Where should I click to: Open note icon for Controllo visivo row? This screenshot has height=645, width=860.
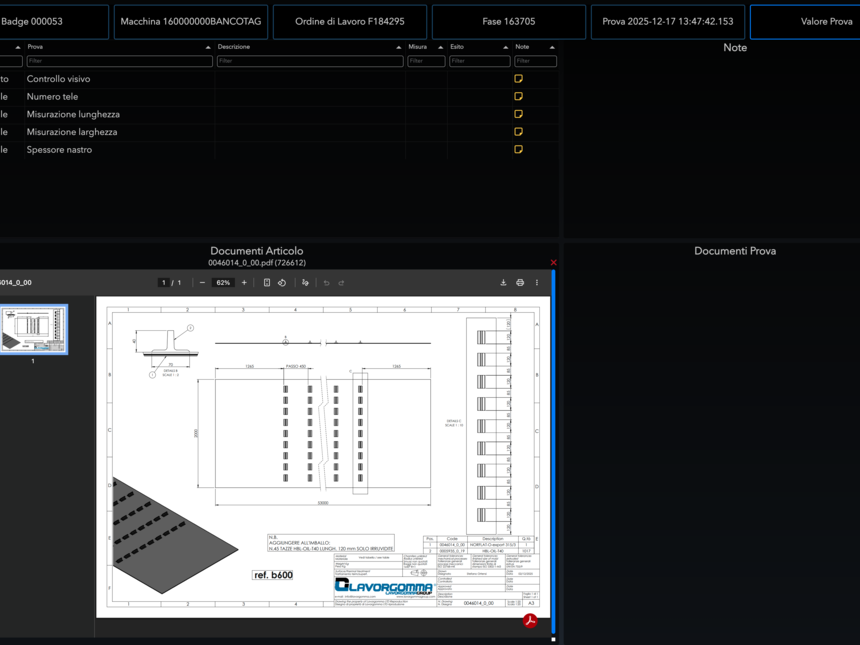tap(518, 79)
